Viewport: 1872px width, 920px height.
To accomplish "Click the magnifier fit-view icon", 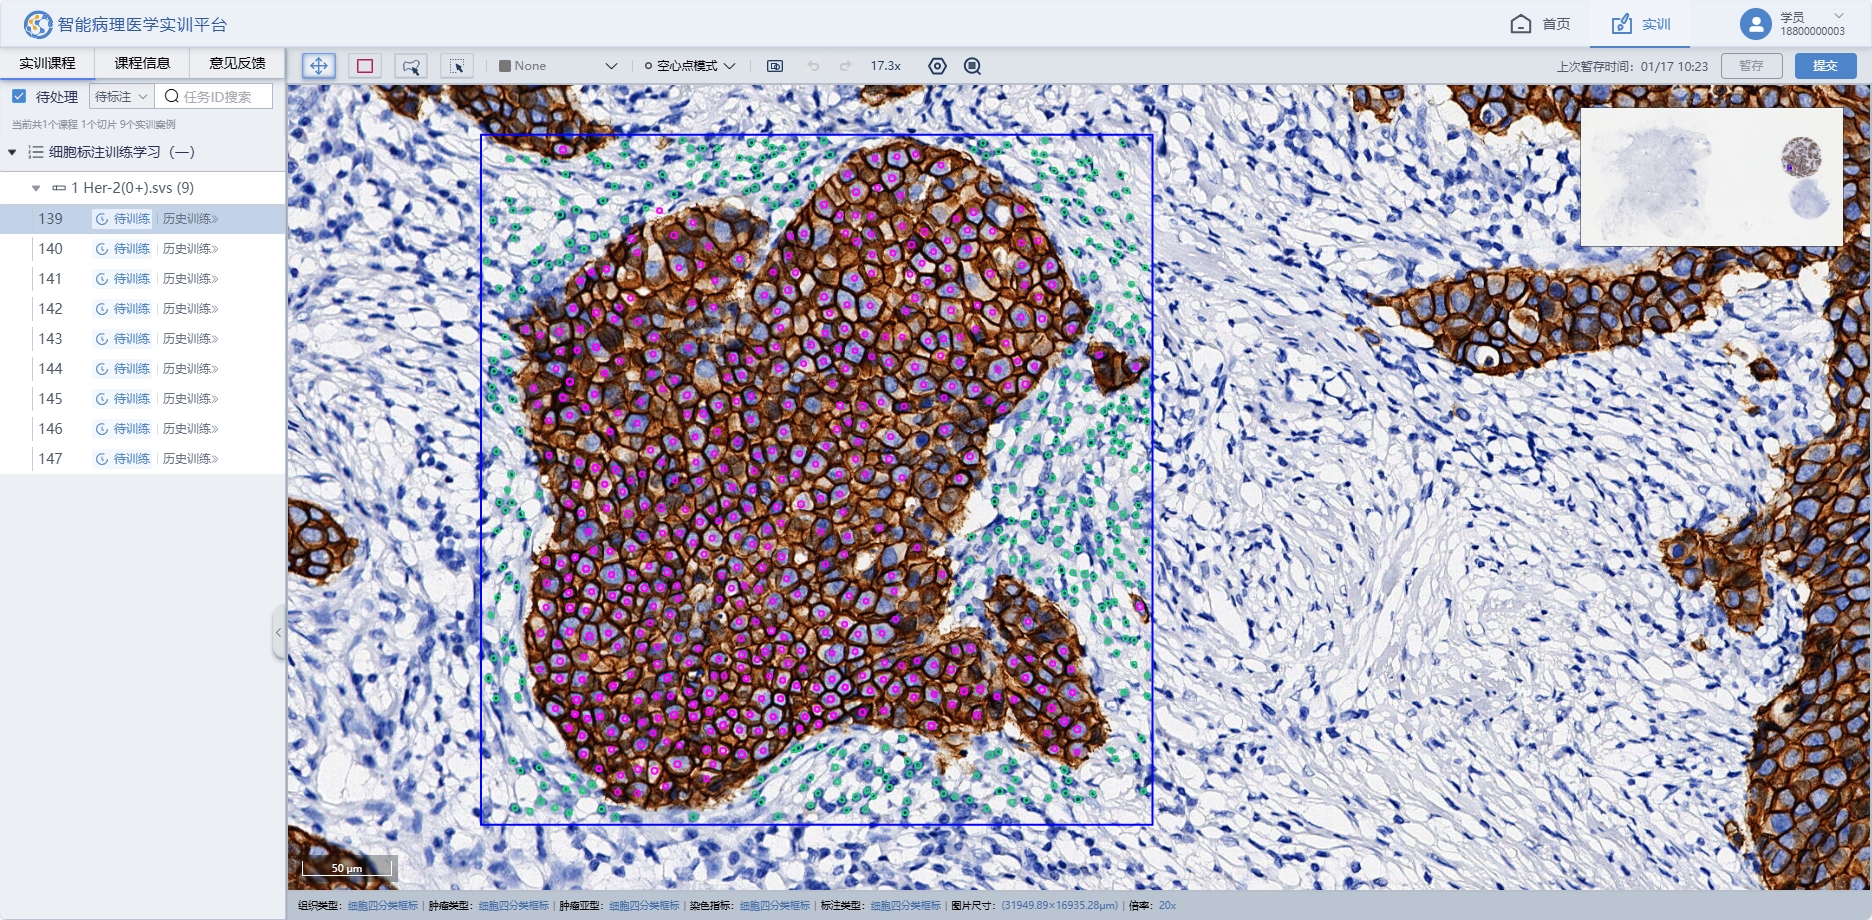I will [972, 66].
